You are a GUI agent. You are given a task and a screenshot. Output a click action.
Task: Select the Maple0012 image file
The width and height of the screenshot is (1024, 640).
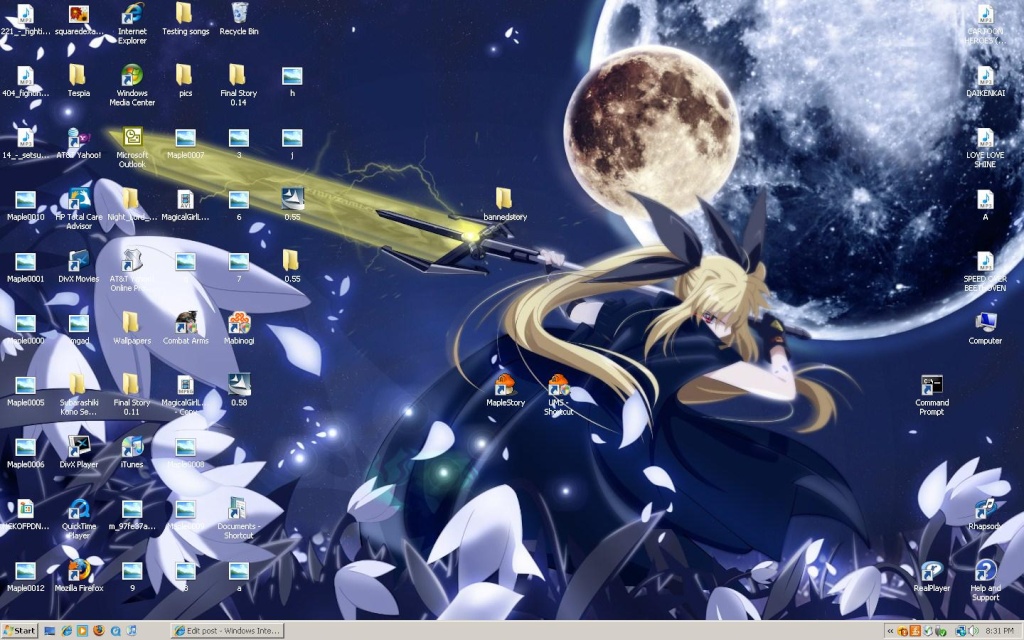click(x=25, y=577)
